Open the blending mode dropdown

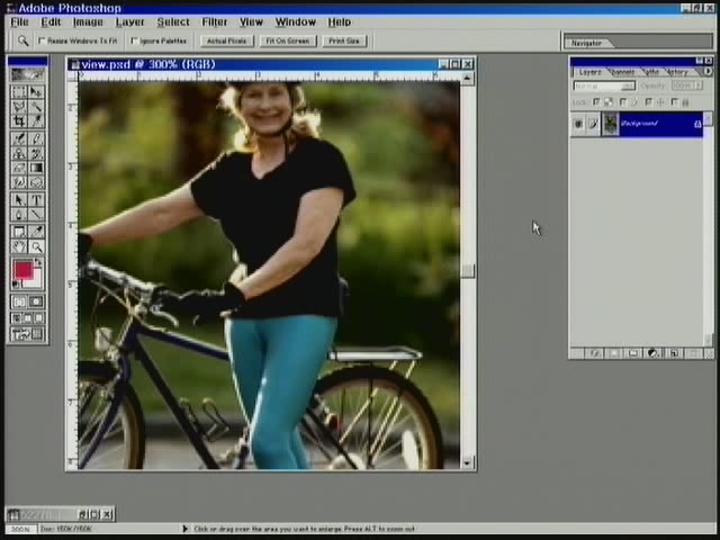[x=604, y=86]
